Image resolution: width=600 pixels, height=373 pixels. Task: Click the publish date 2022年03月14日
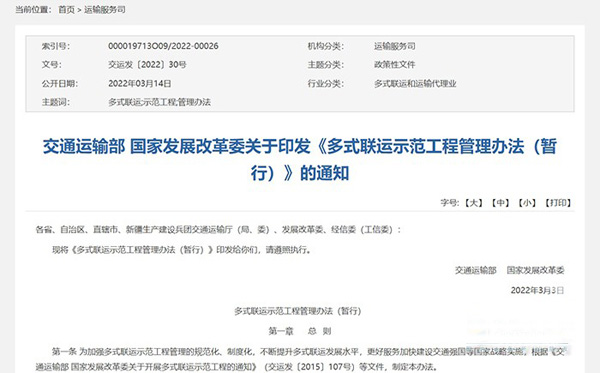coord(140,83)
